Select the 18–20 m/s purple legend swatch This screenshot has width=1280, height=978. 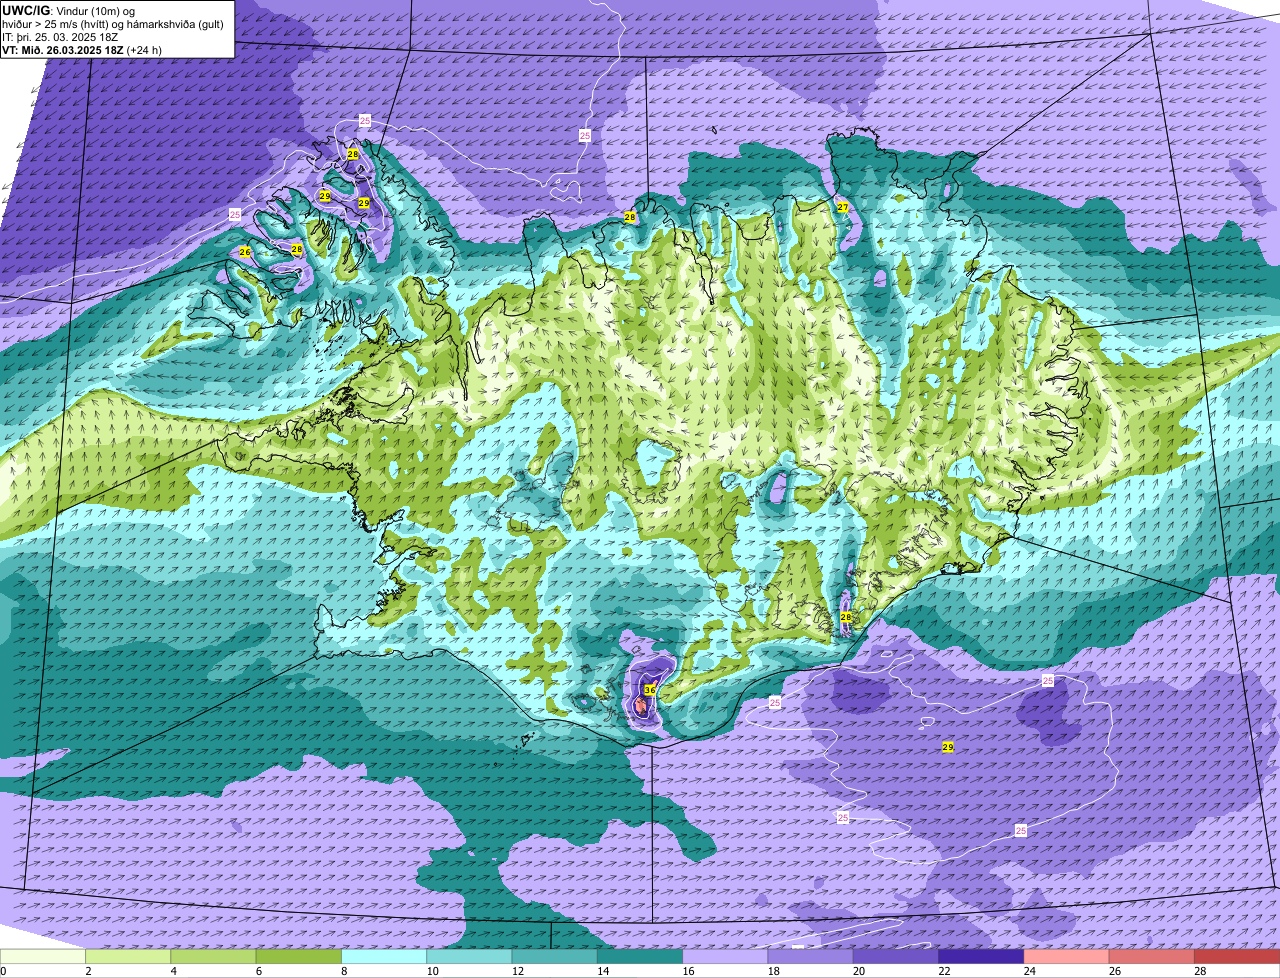coord(811,956)
